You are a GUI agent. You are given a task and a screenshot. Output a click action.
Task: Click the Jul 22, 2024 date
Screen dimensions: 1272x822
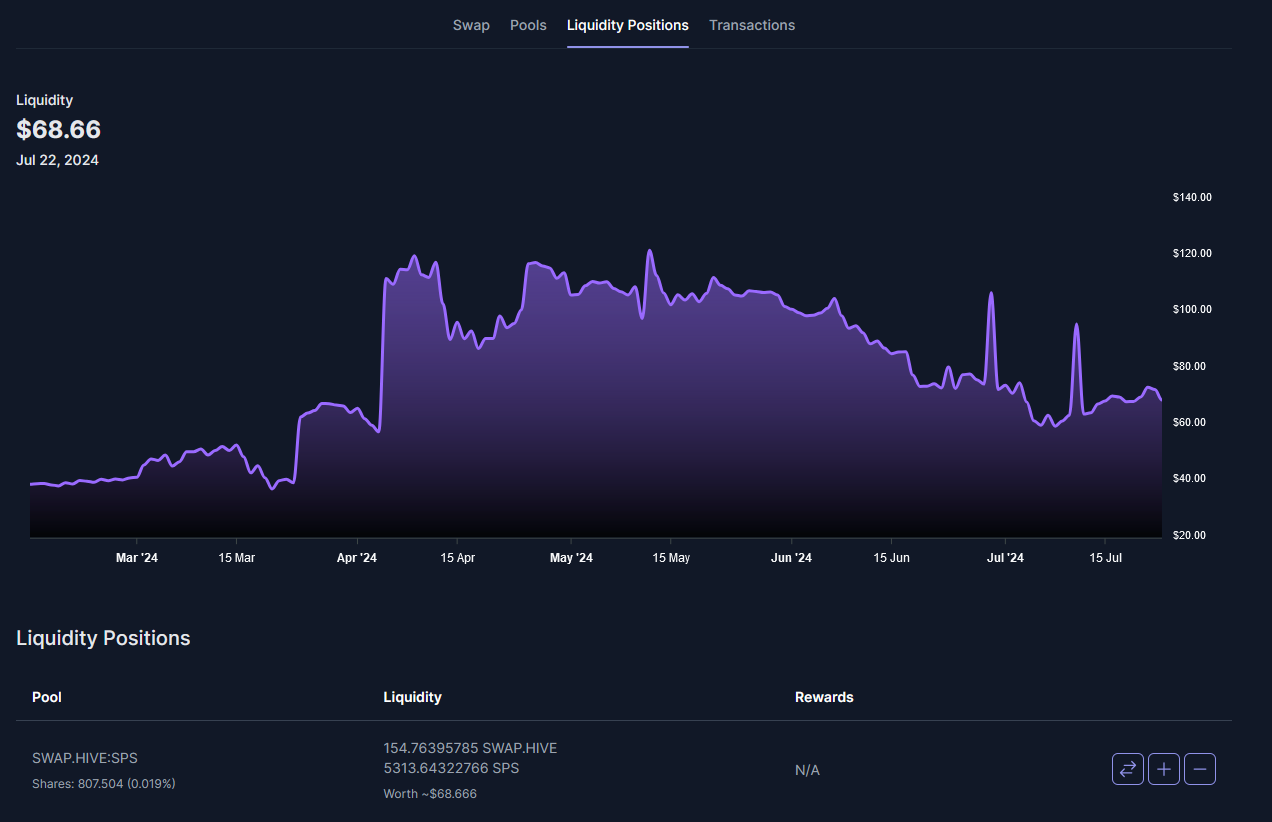(57, 160)
